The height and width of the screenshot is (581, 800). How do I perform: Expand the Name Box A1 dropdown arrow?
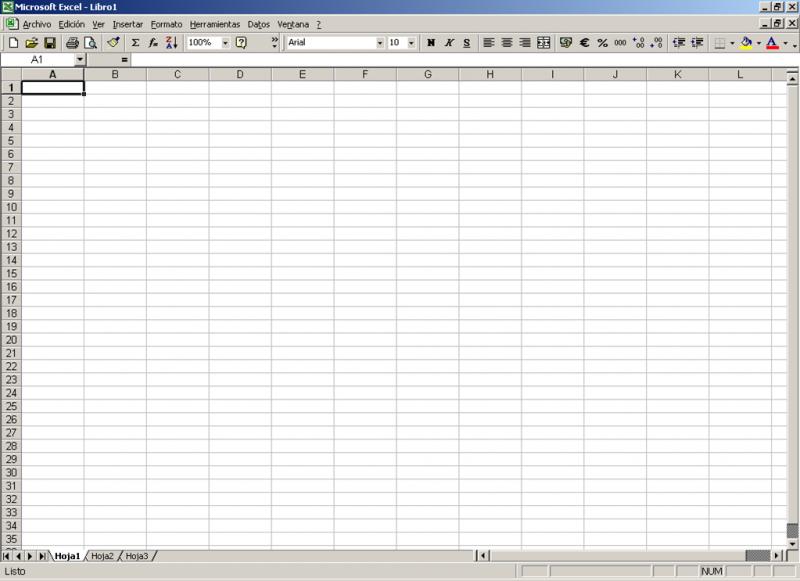click(80, 60)
